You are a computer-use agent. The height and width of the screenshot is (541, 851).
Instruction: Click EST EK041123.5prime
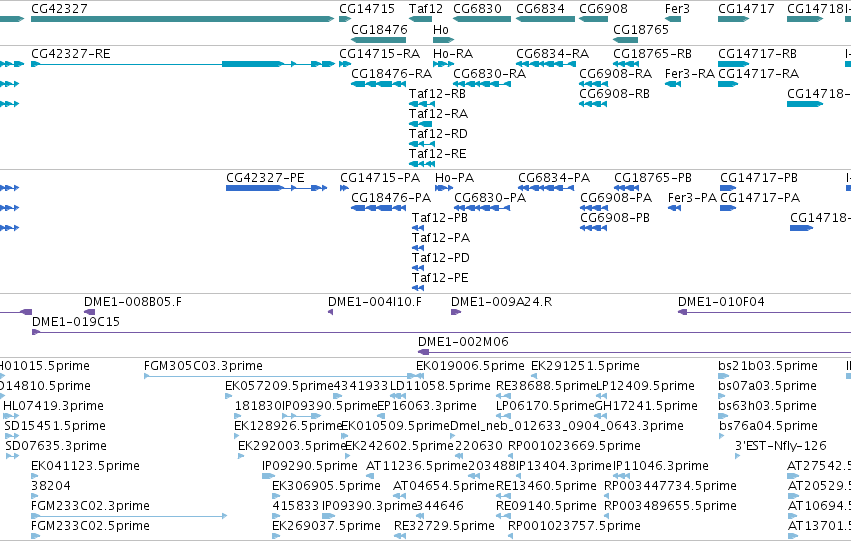85,466
